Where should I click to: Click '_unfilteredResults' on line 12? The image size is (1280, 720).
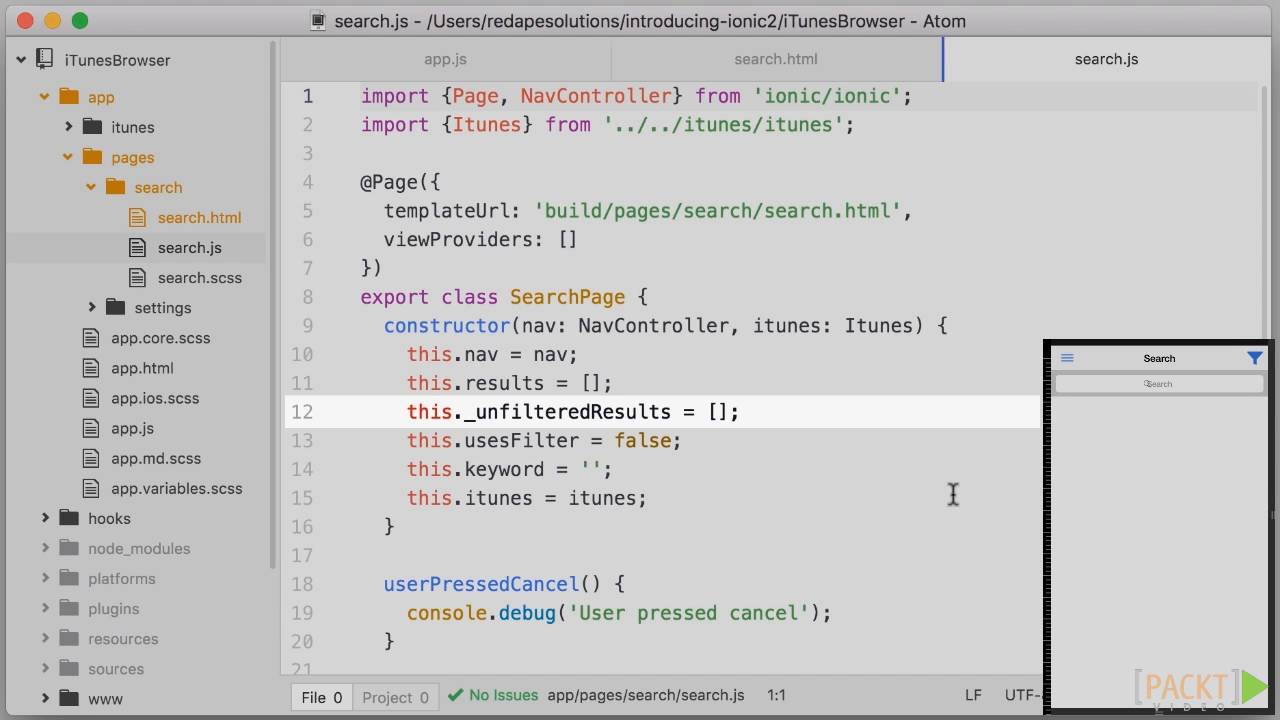(x=567, y=412)
